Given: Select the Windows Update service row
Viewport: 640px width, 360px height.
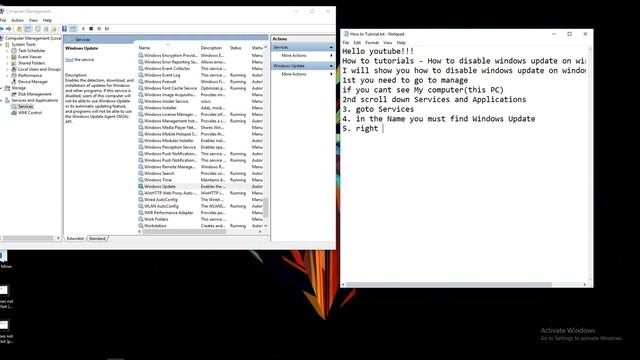Looking at the screenshot, I should pos(200,187).
